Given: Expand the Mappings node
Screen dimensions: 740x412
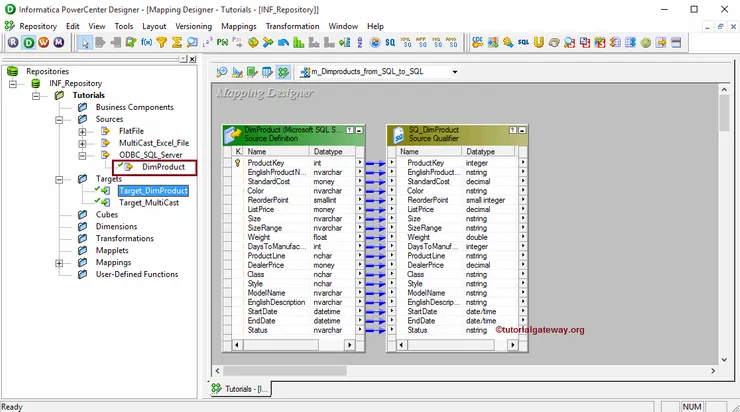Looking at the screenshot, I should click(x=59, y=263).
